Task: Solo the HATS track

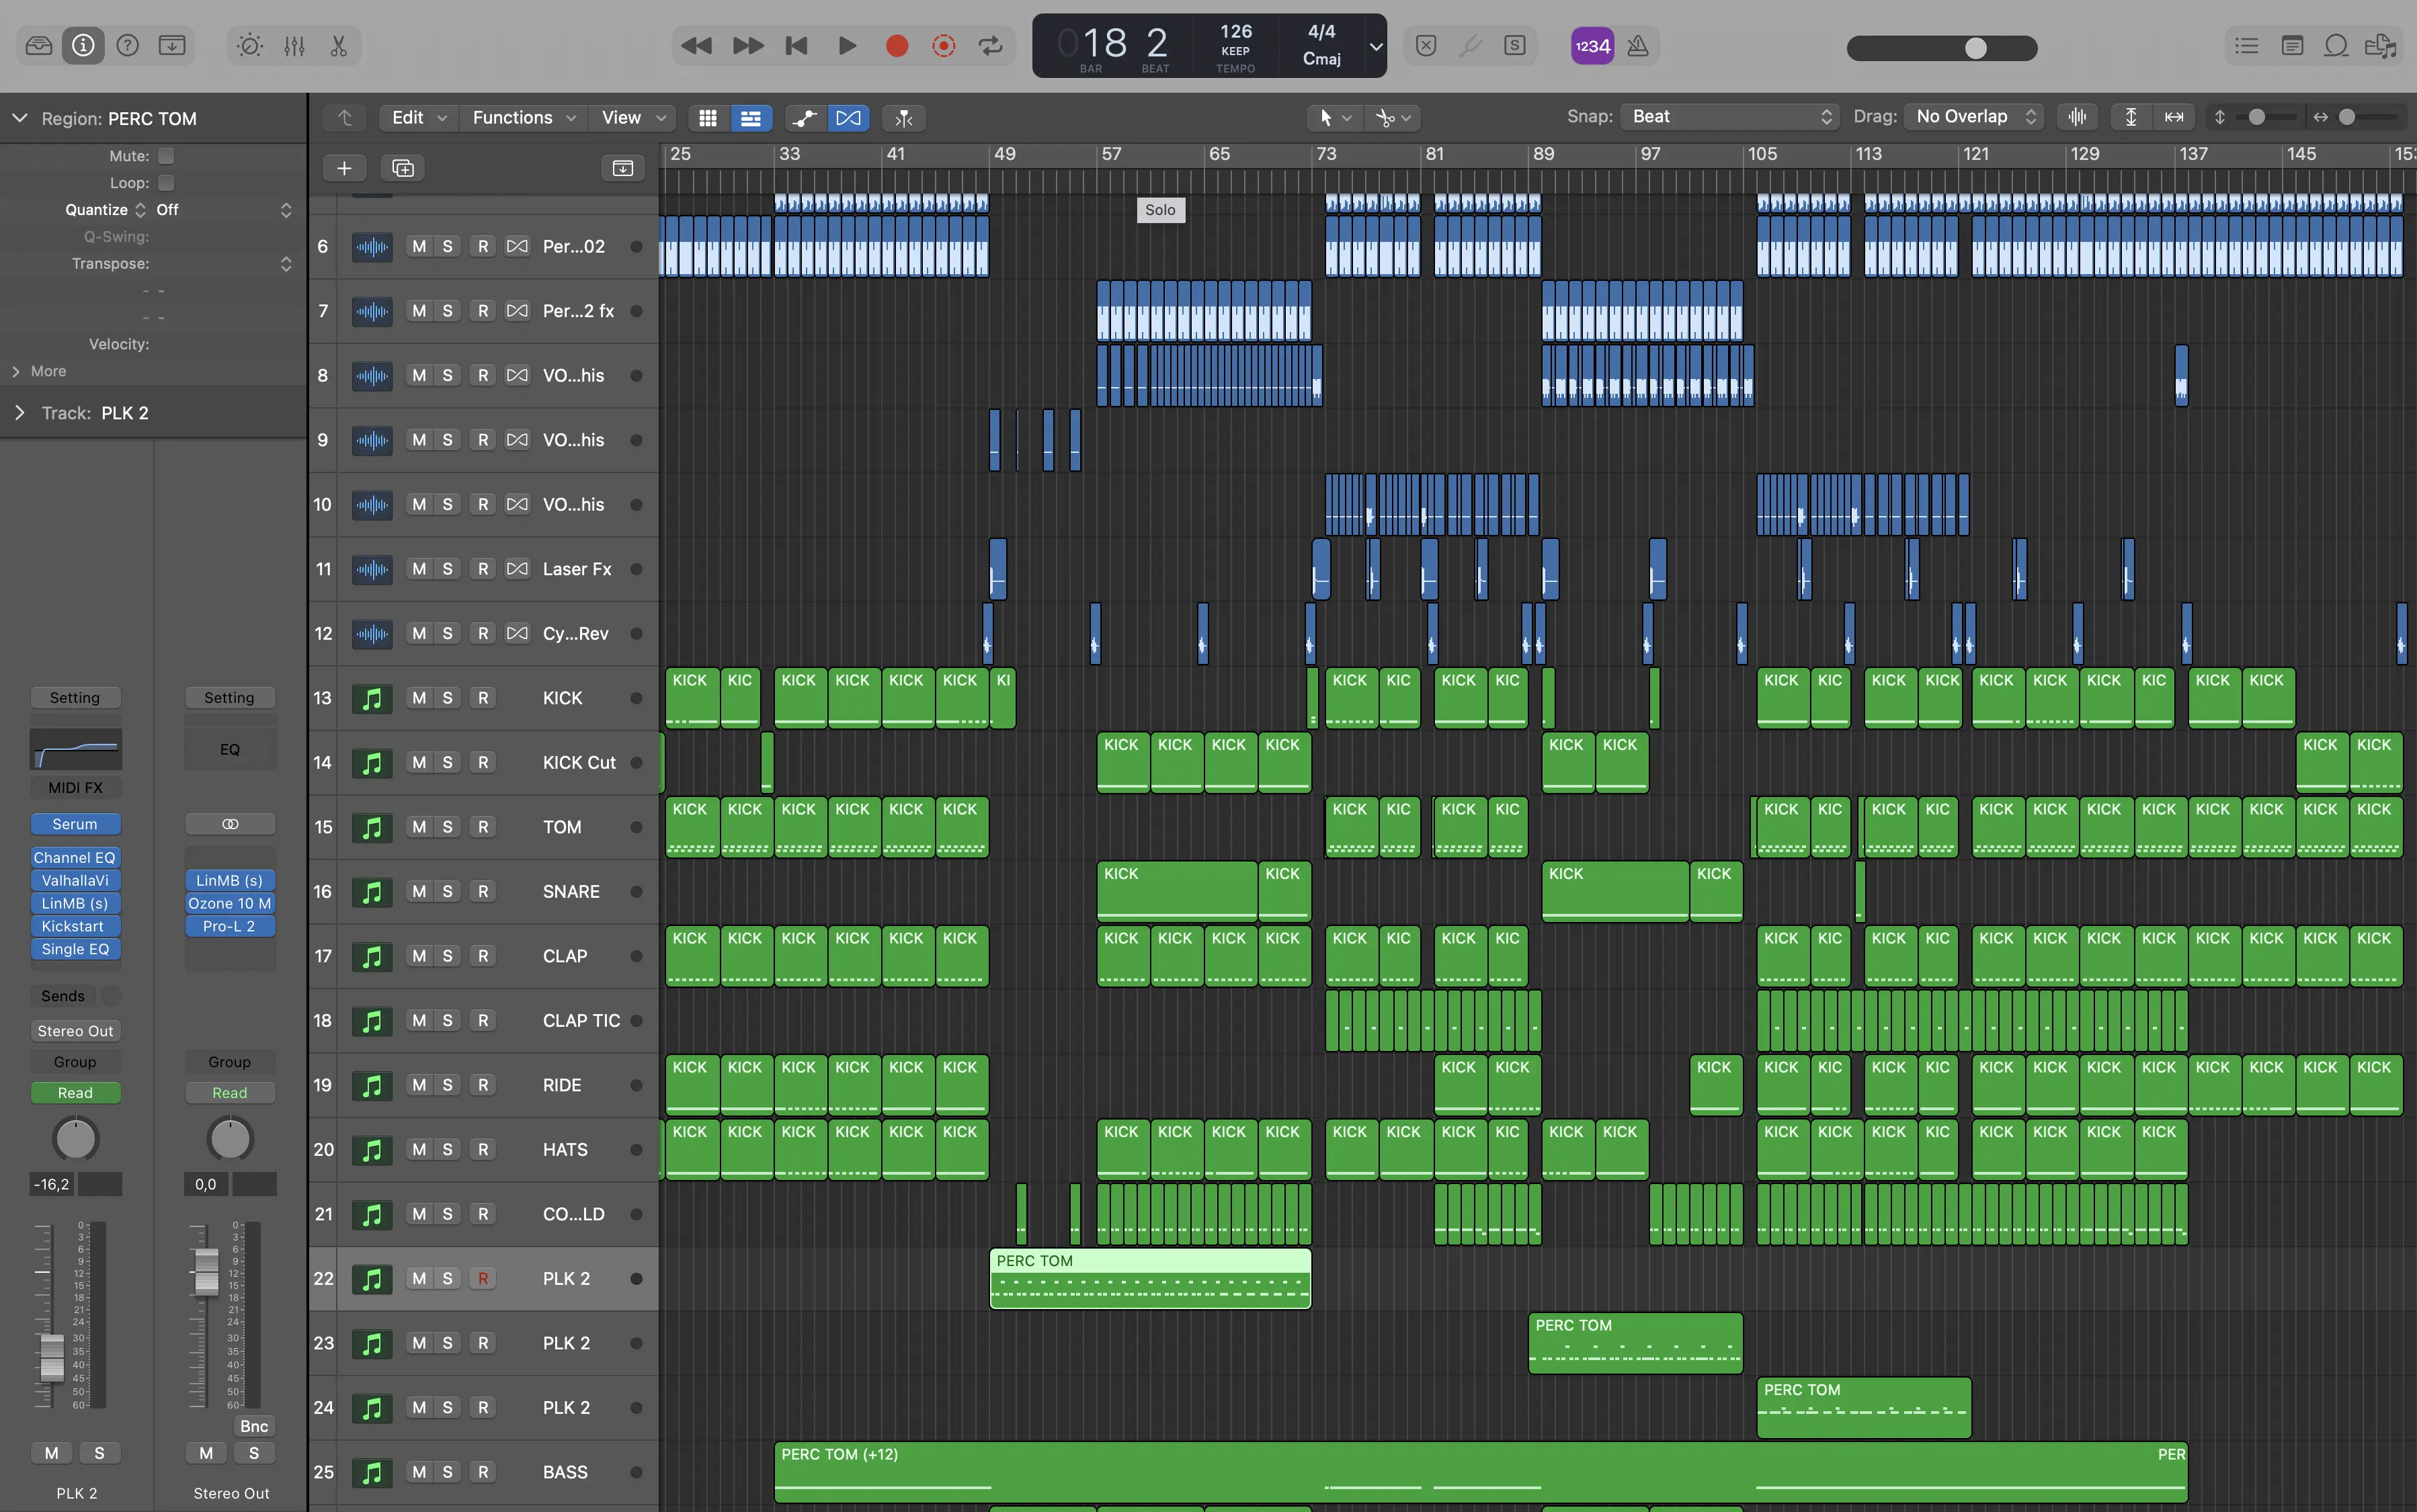Action: [x=447, y=1150]
